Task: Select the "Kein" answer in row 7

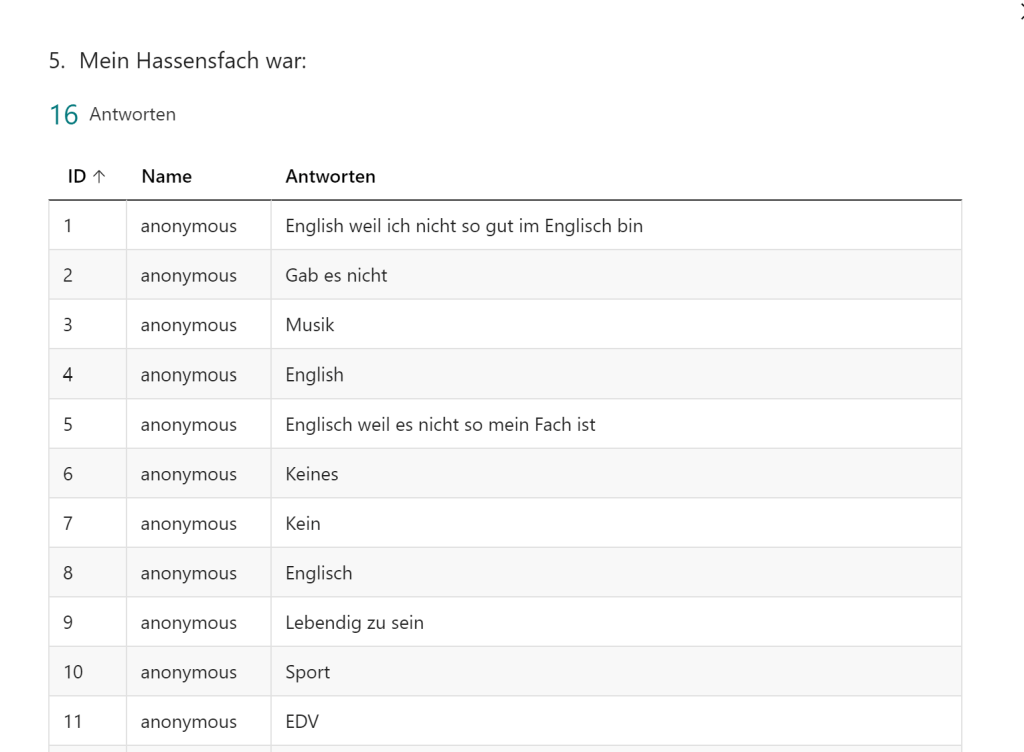Action: point(303,523)
